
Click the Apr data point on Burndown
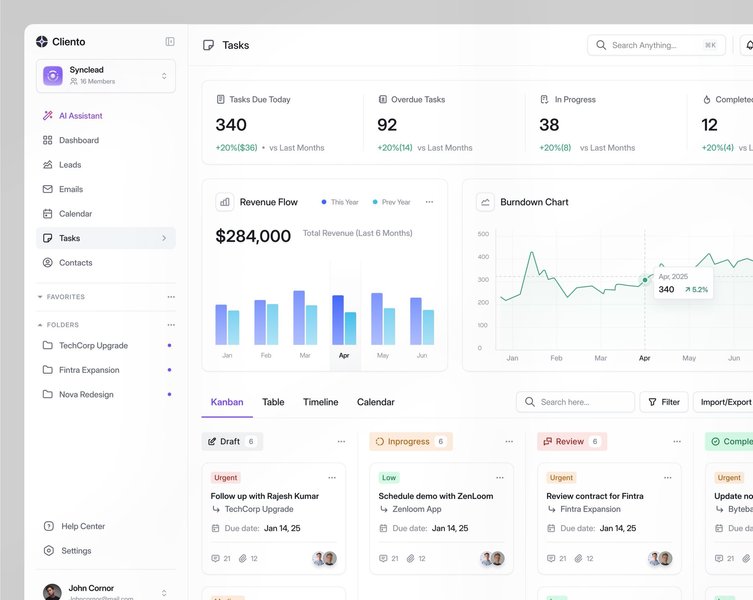pyautogui.click(x=645, y=280)
